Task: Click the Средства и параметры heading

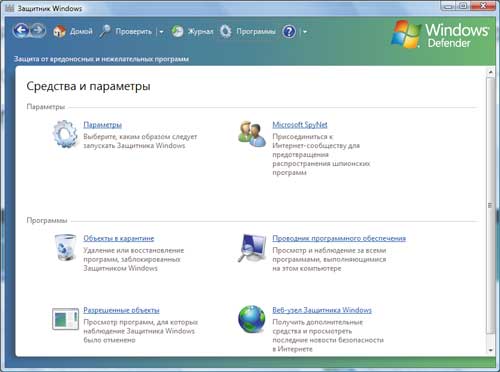Action: pos(88,86)
